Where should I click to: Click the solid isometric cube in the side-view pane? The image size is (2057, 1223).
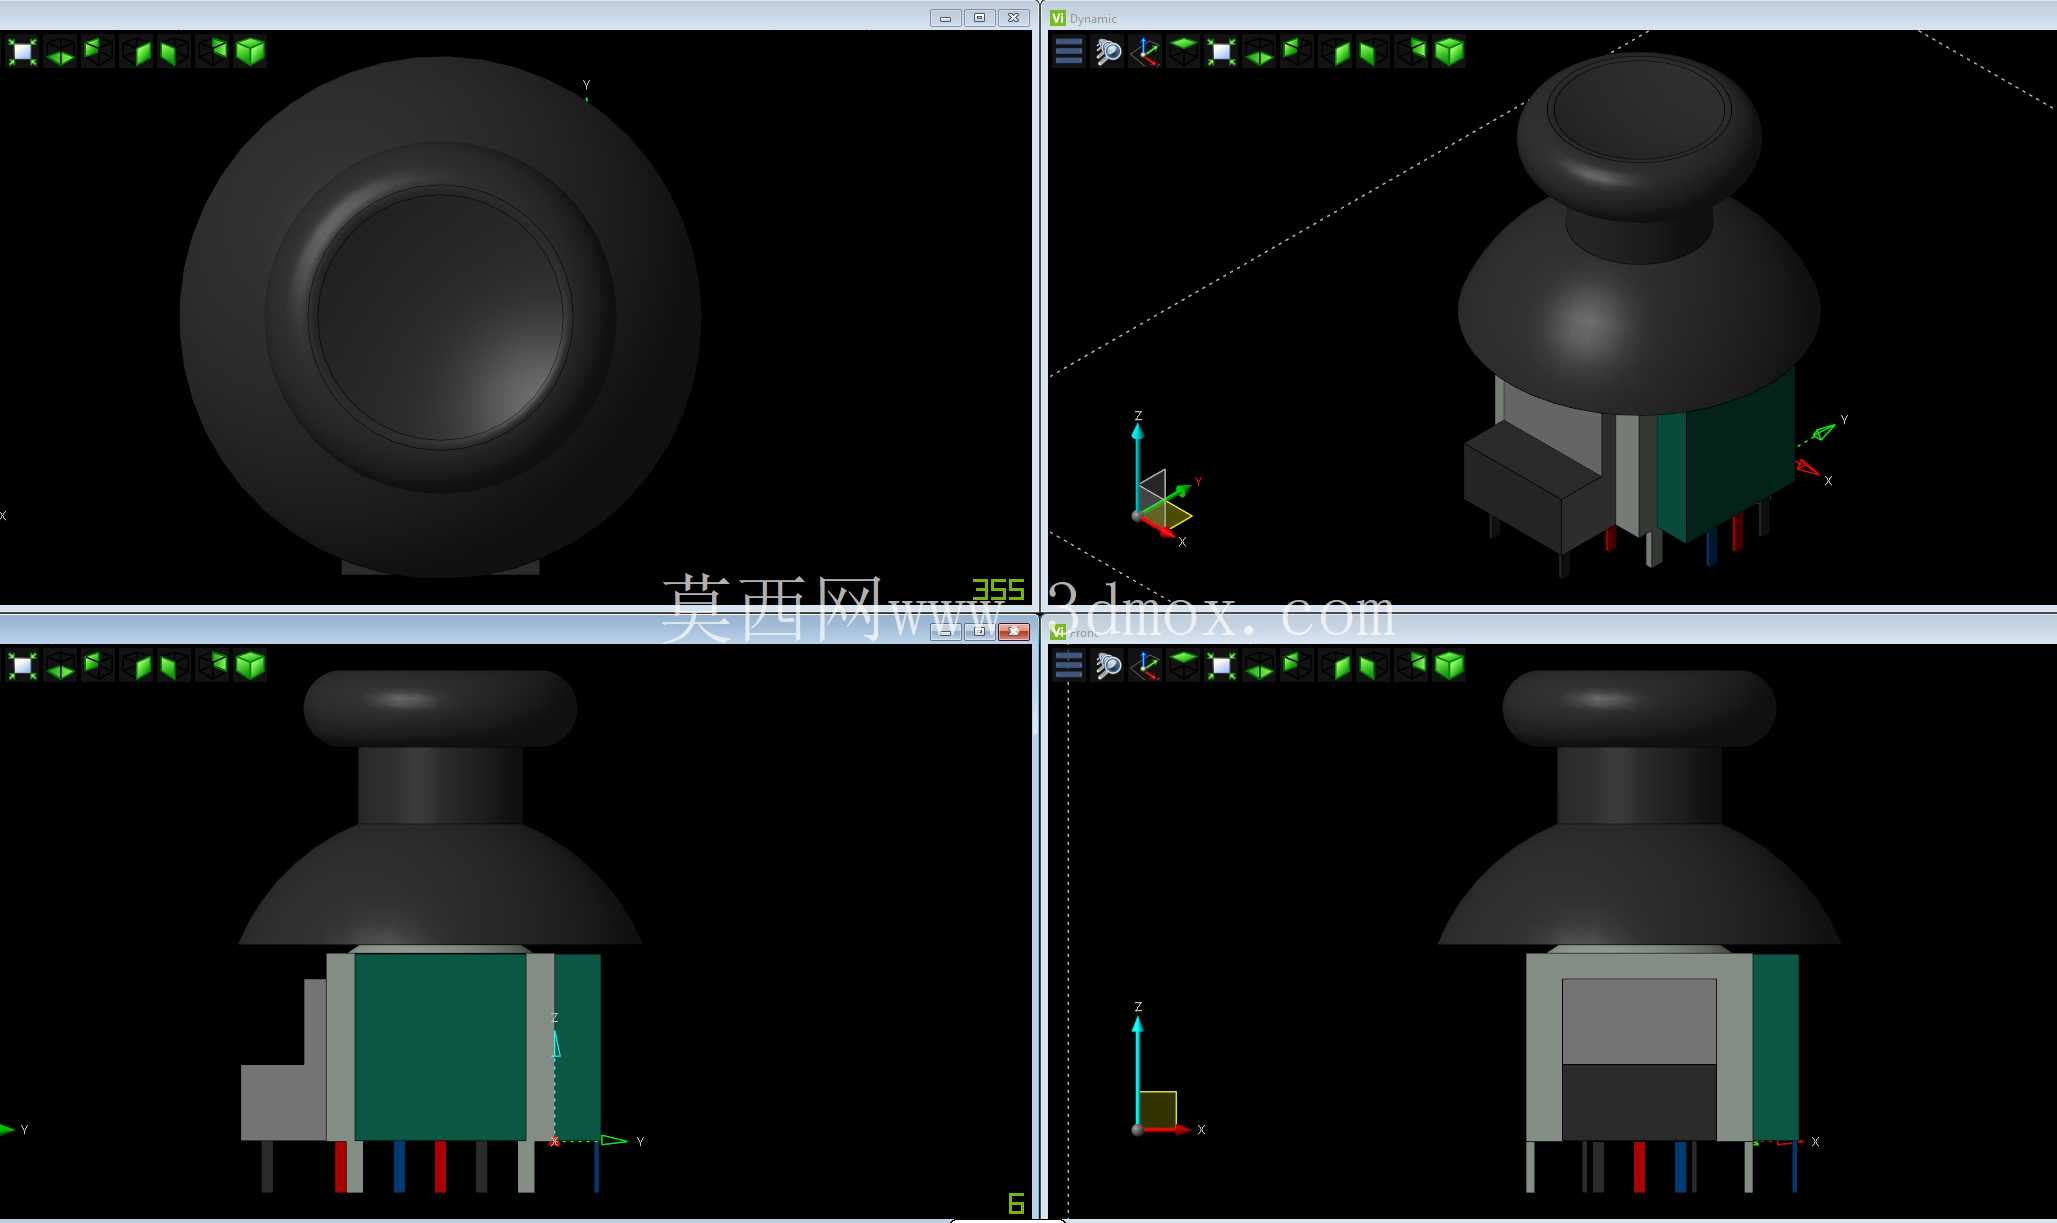coord(250,666)
